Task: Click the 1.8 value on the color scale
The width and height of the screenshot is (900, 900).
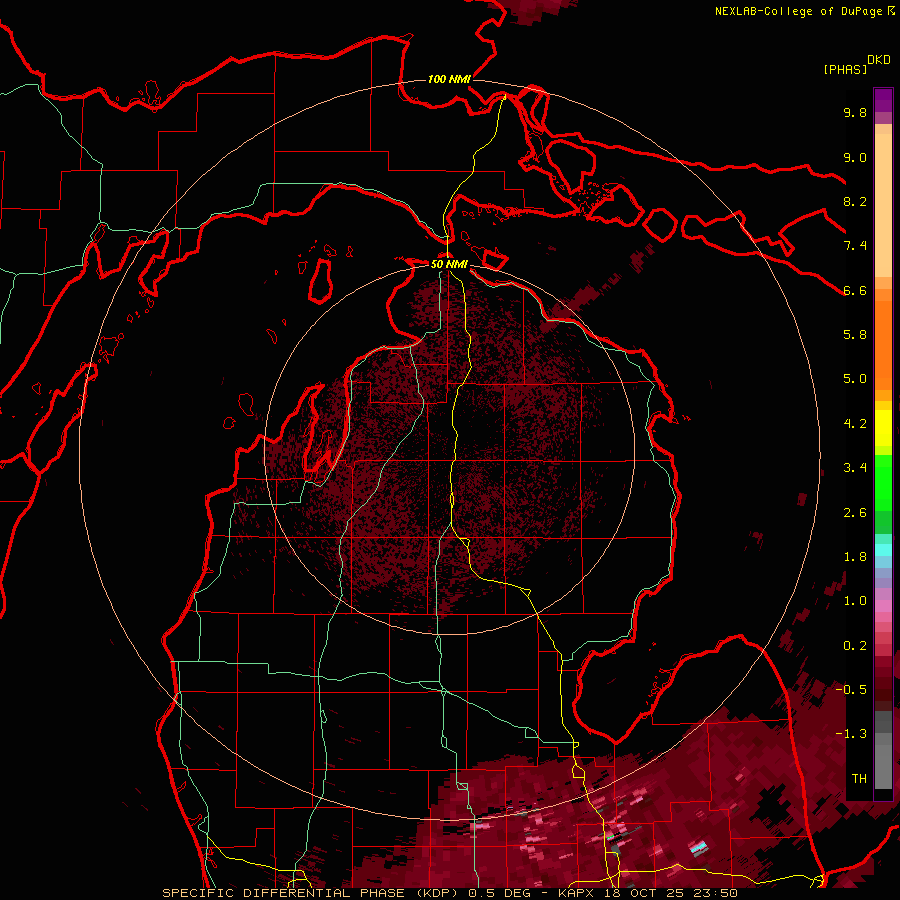Action: (855, 557)
